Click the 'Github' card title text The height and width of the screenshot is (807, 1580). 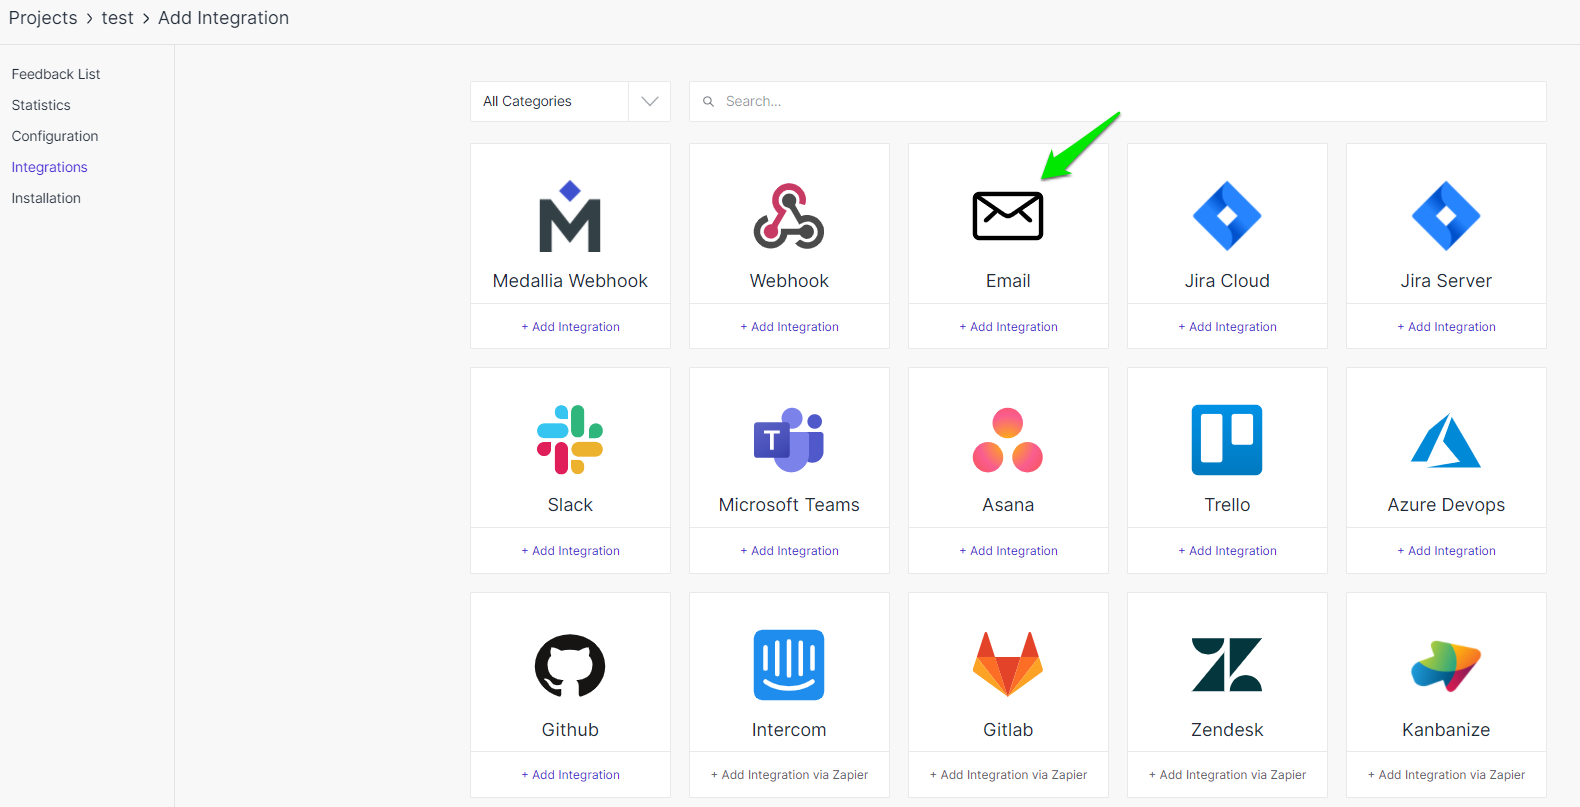(570, 730)
